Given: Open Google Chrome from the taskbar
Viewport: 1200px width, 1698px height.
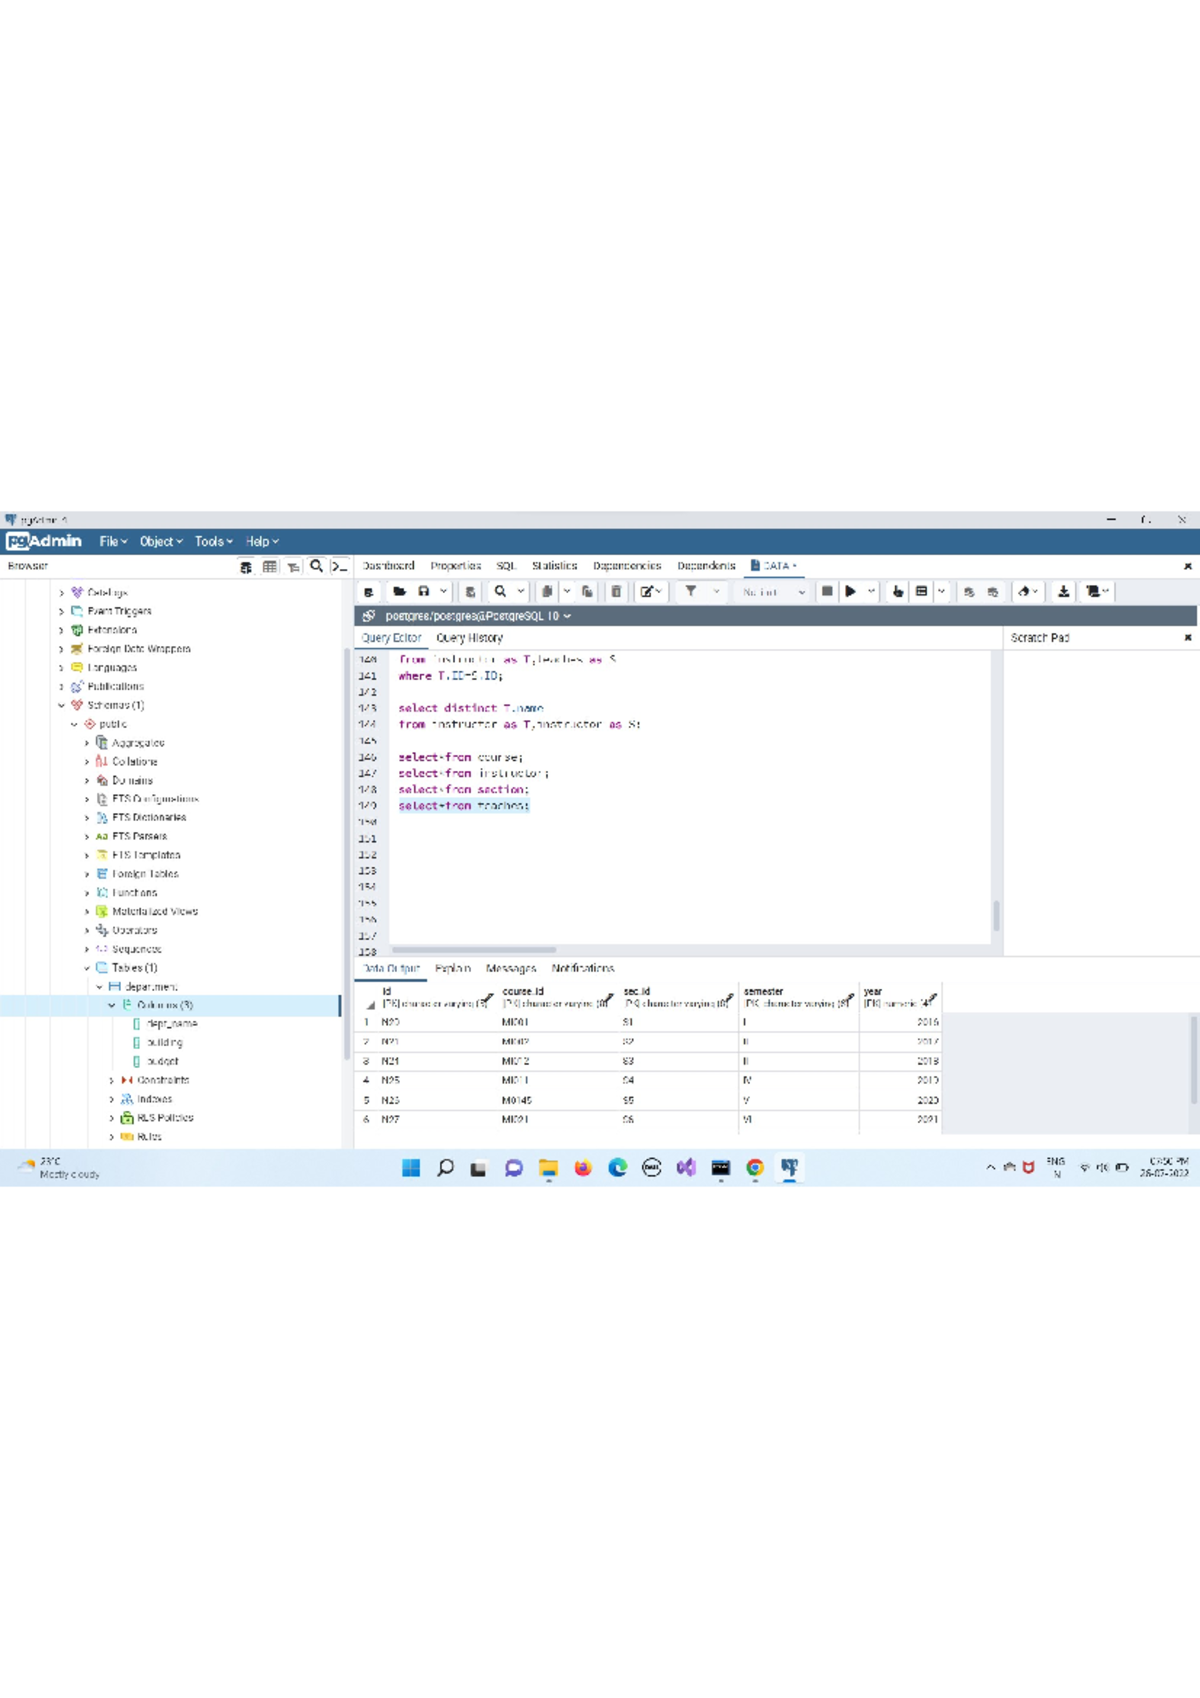Looking at the screenshot, I should coord(755,1168).
